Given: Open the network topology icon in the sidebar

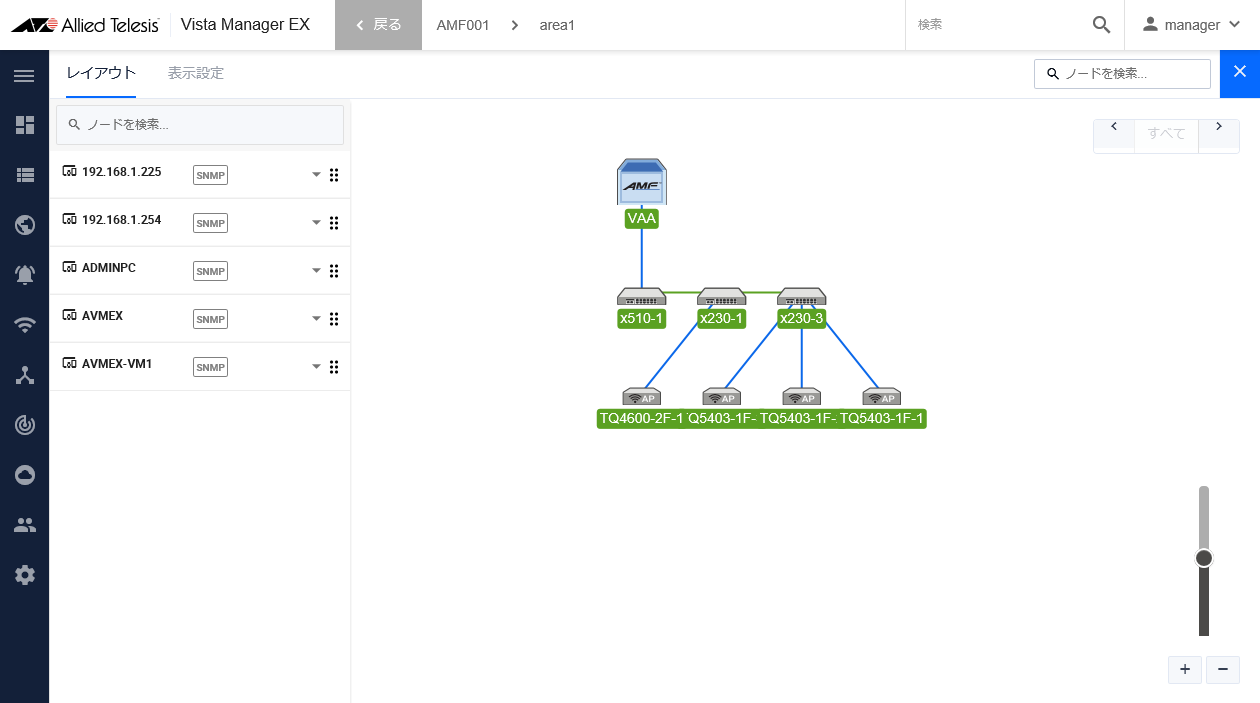Looking at the screenshot, I should 25,375.
